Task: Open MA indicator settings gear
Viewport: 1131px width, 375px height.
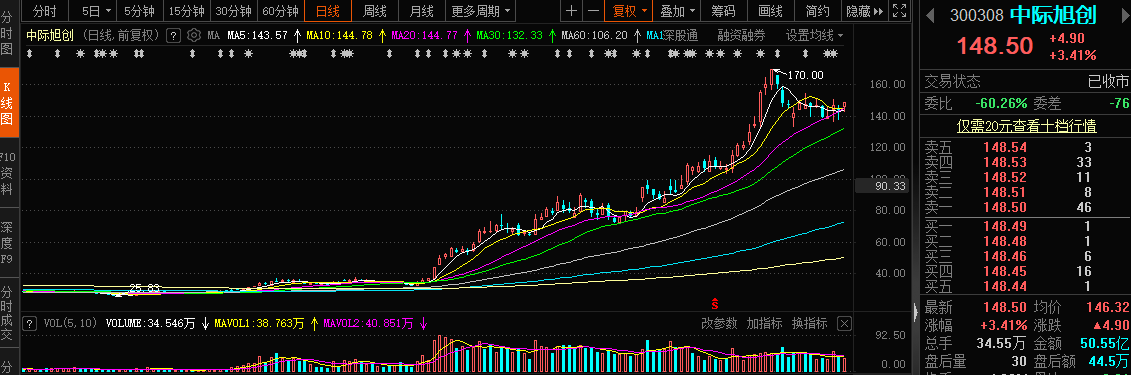Action: click(x=193, y=35)
